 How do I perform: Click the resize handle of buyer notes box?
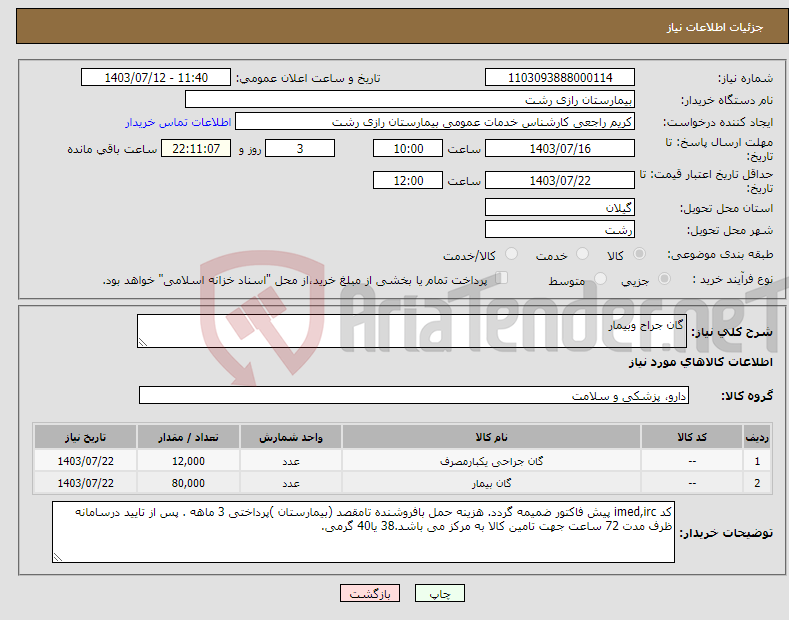[58, 557]
